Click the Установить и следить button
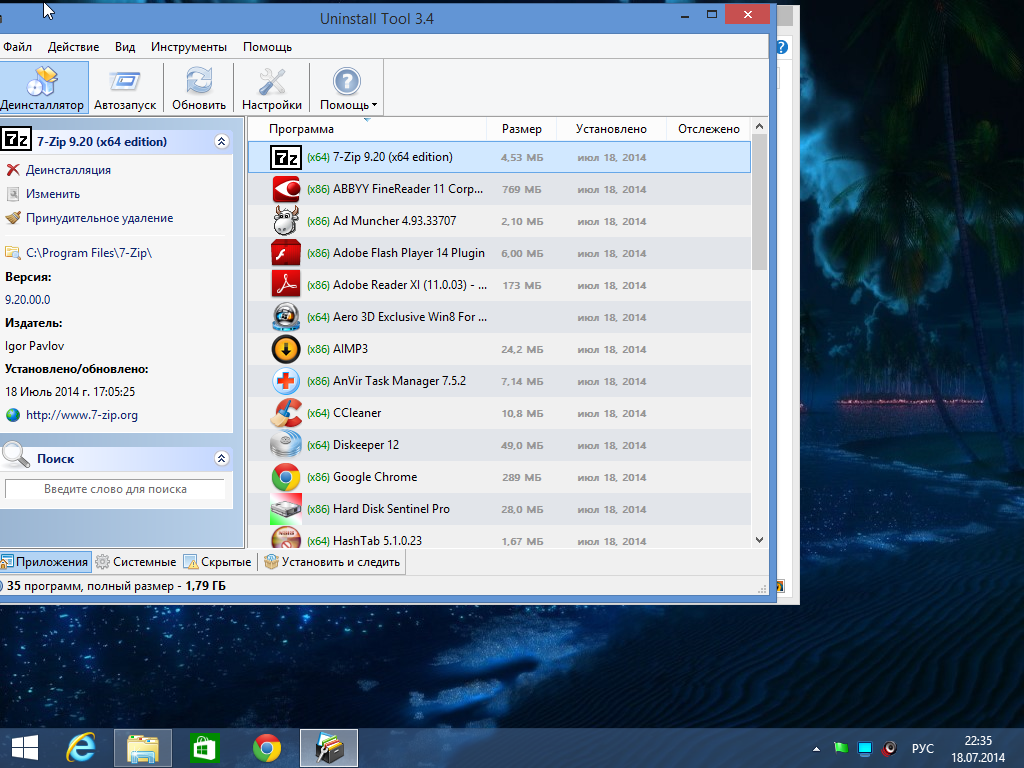 332,562
